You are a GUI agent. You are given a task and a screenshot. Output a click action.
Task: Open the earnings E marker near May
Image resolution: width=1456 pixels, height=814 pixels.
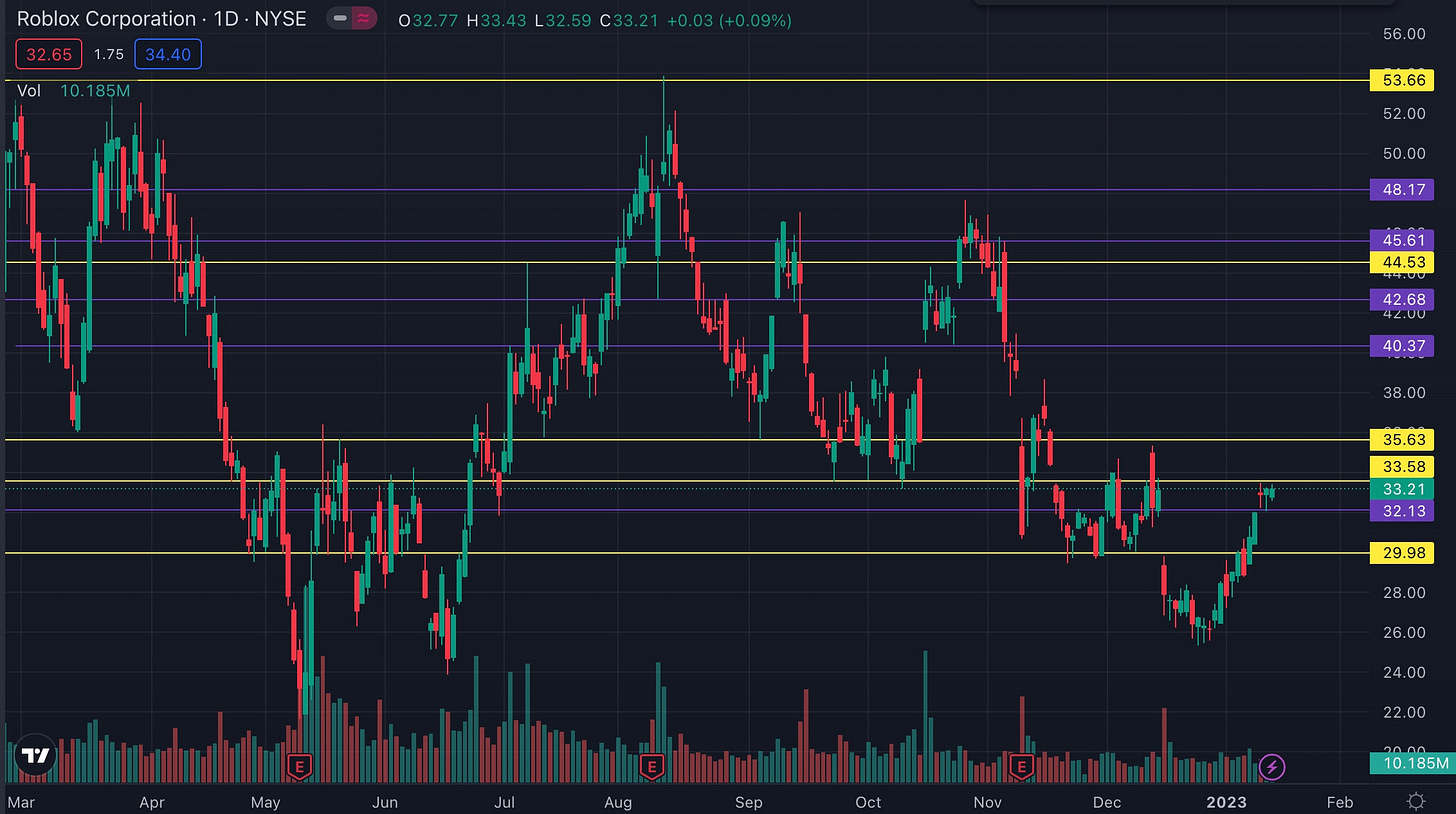pos(299,767)
